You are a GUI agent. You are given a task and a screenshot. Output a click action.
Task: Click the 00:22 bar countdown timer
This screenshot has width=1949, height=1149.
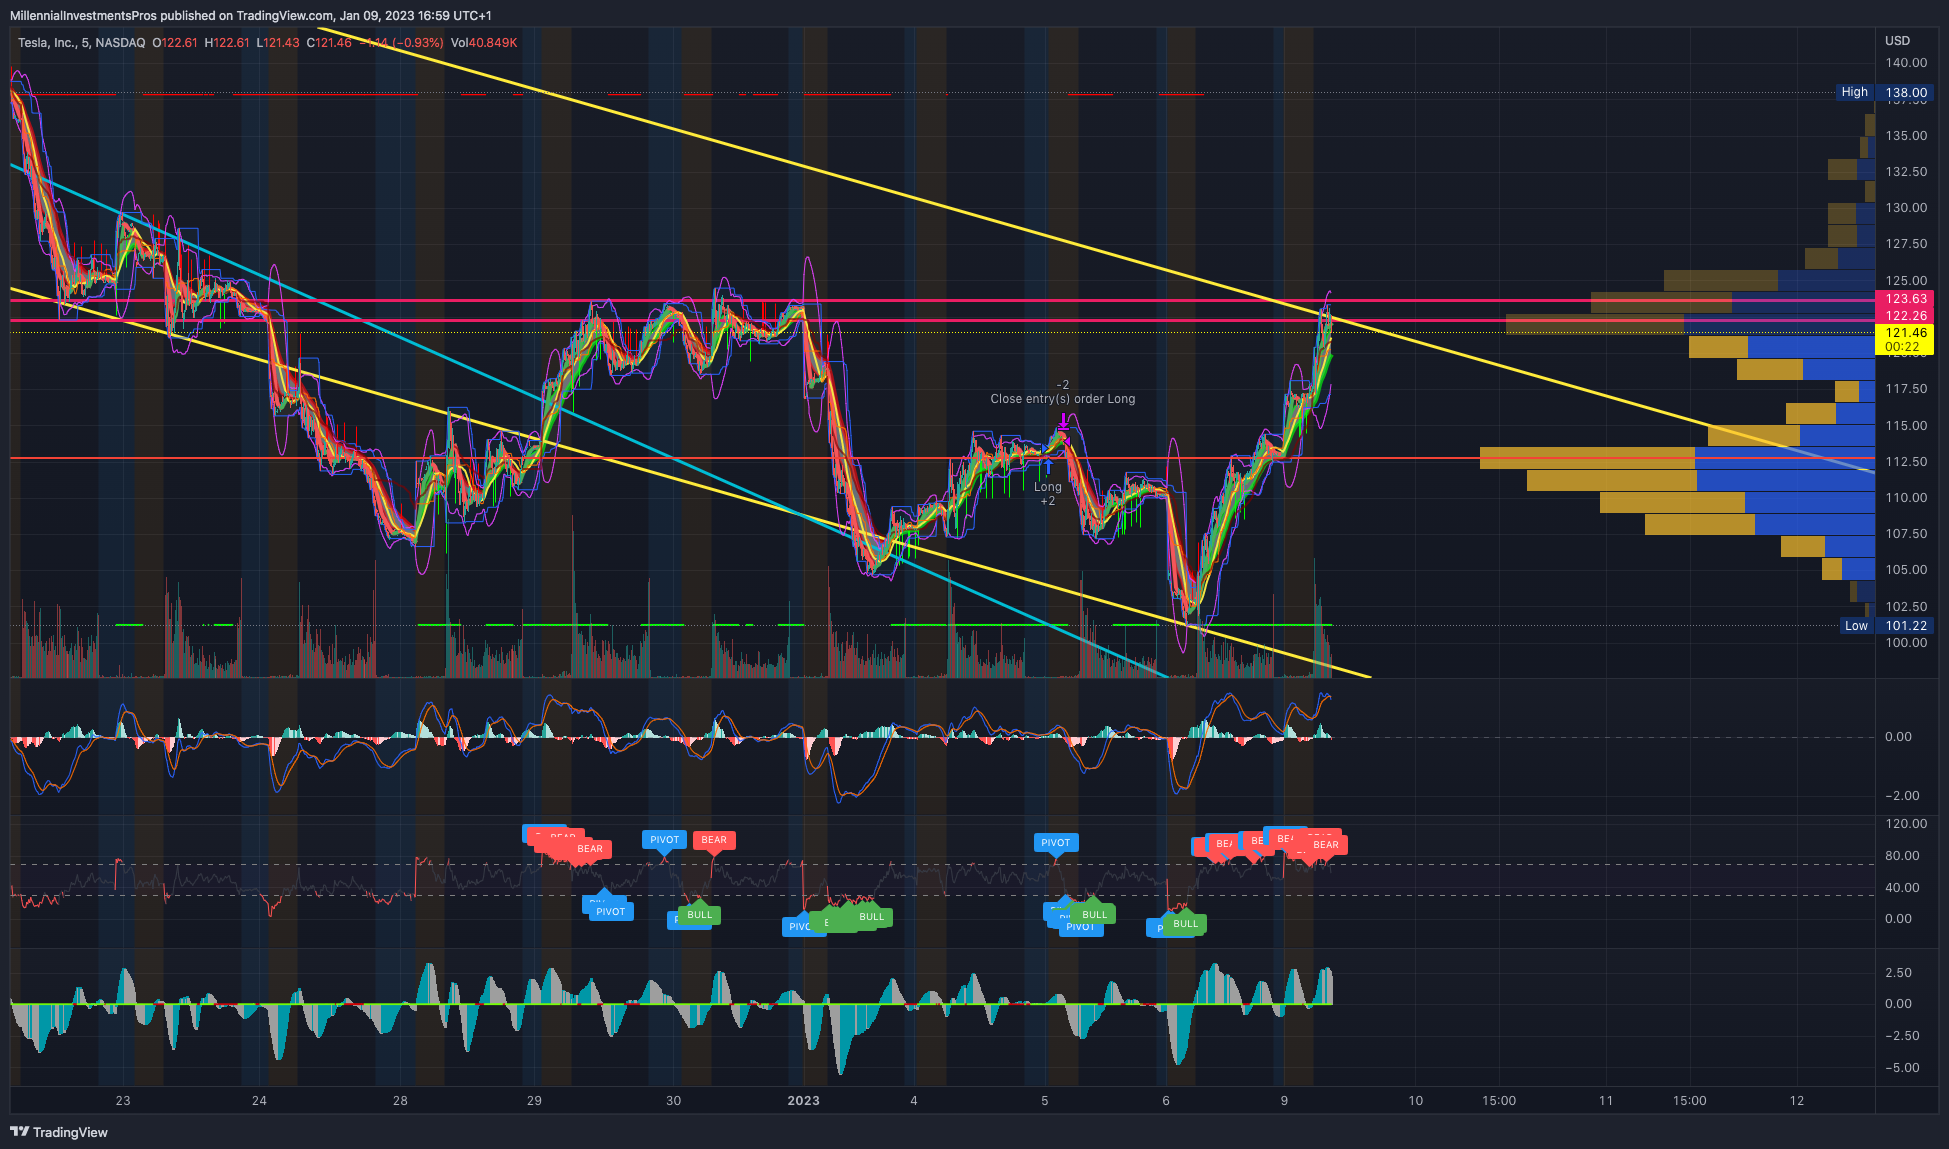[1902, 347]
